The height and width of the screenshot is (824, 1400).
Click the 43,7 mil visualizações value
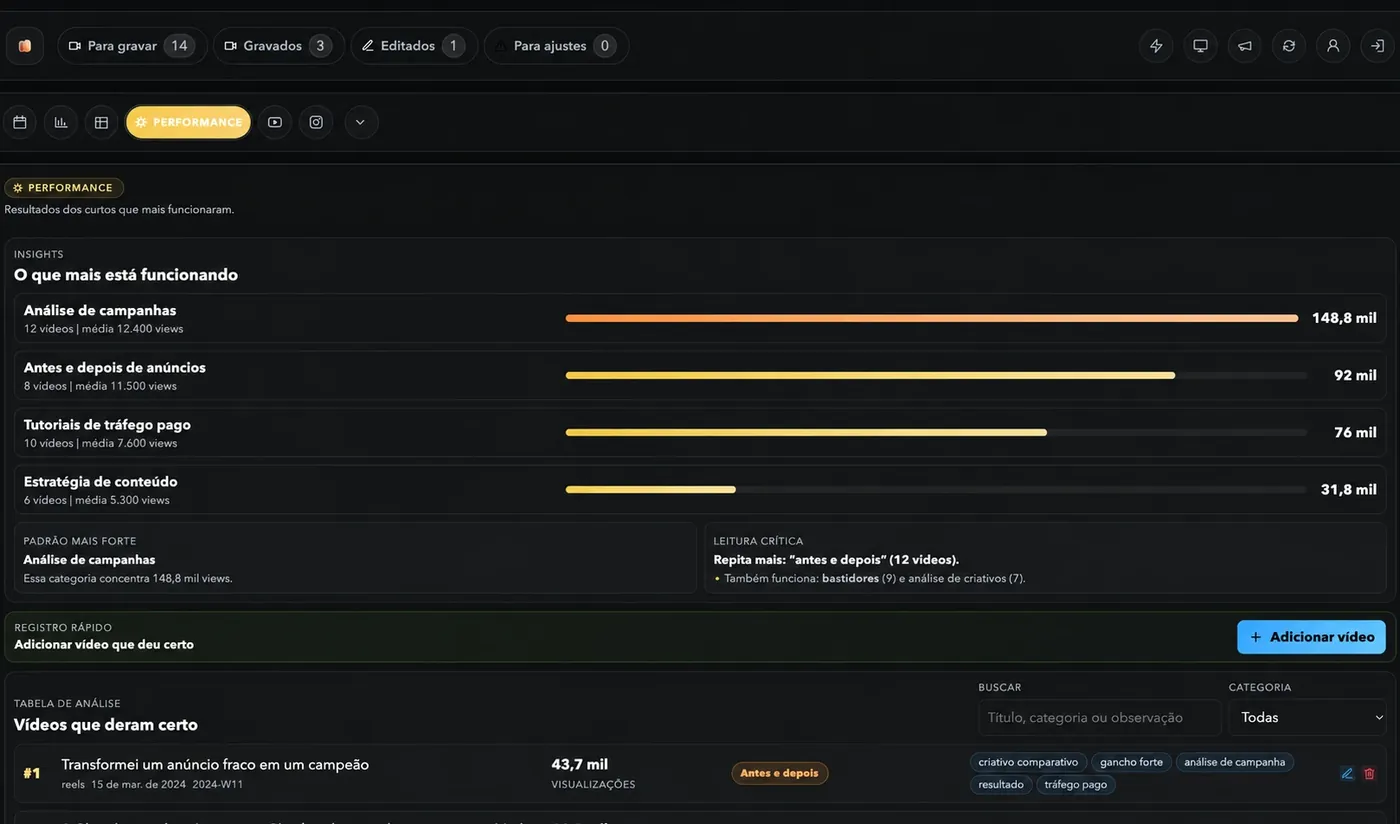pyautogui.click(x=580, y=764)
